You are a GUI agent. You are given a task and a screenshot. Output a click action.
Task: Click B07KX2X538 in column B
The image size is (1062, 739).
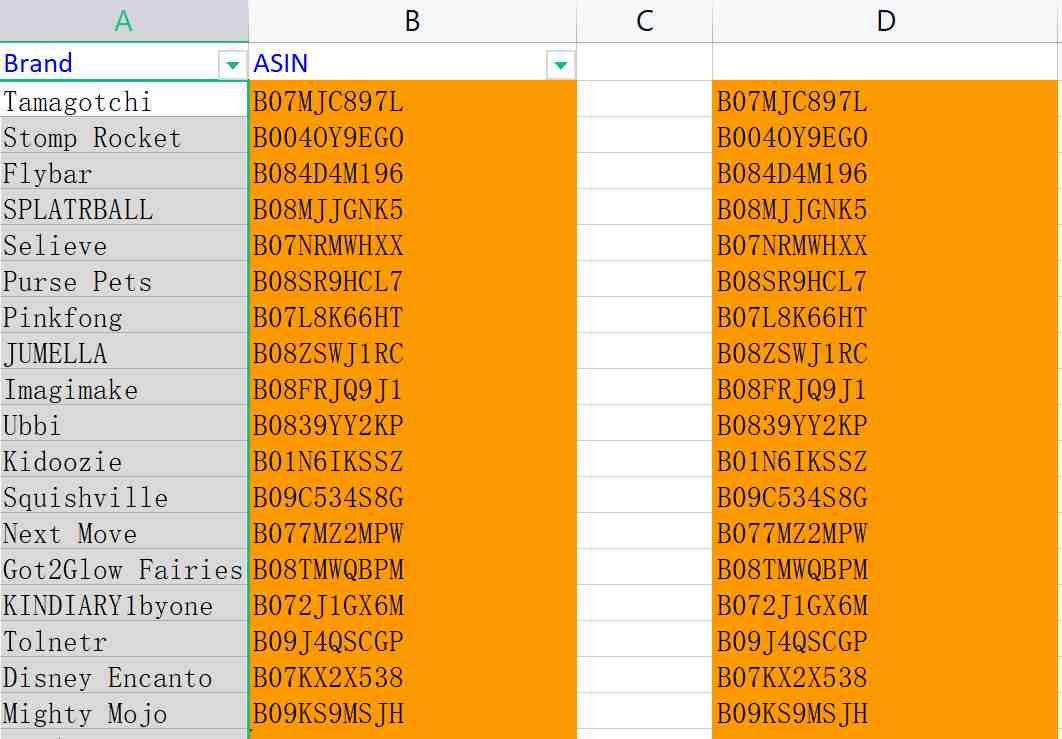pos(412,677)
